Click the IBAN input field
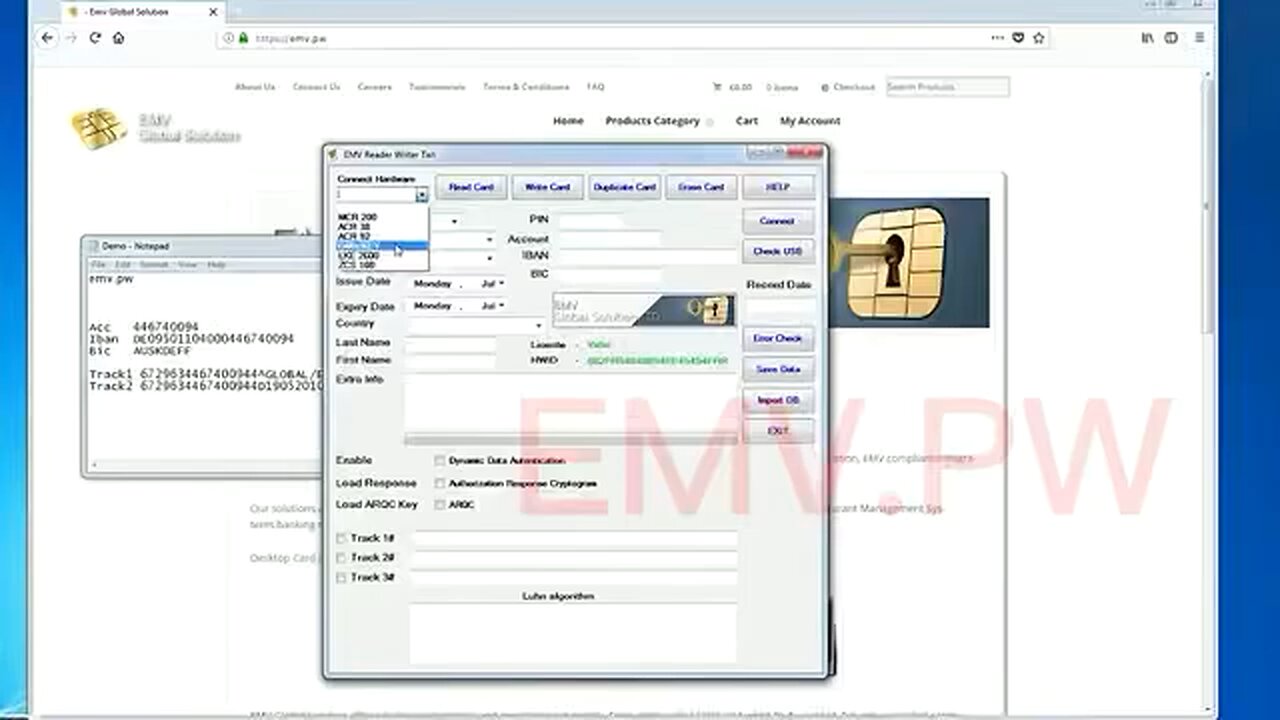Image resolution: width=1280 pixels, height=720 pixels. (647, 256)
